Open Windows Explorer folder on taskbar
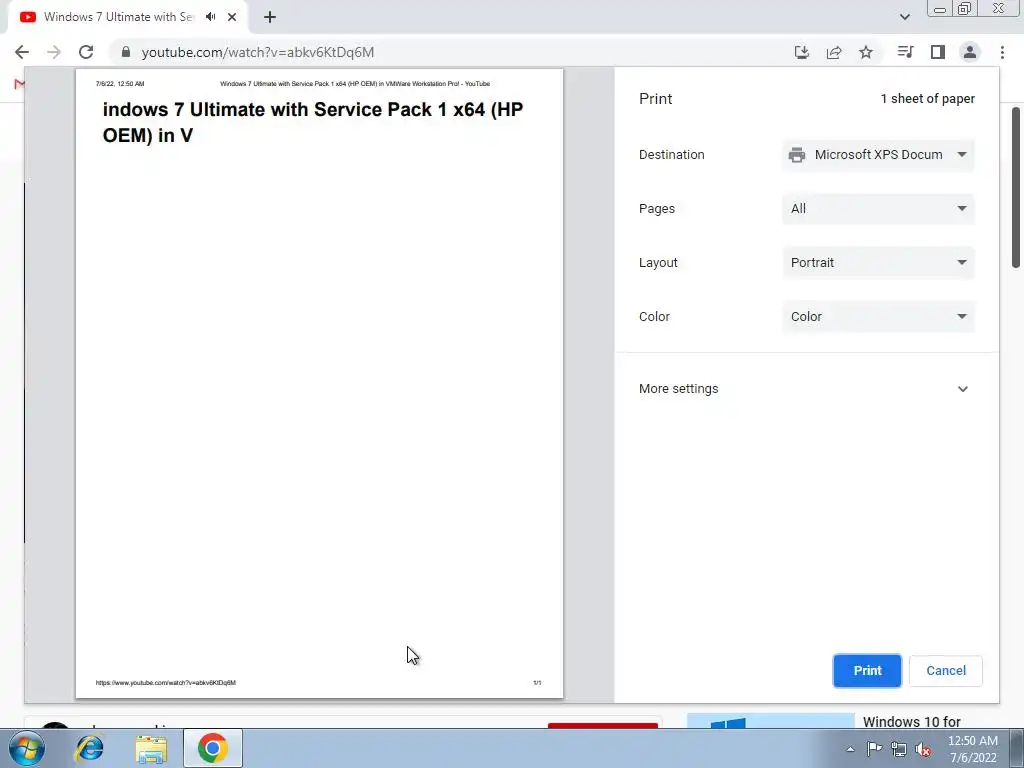This screenshot has width=1024, height=768. coord(152,748)
